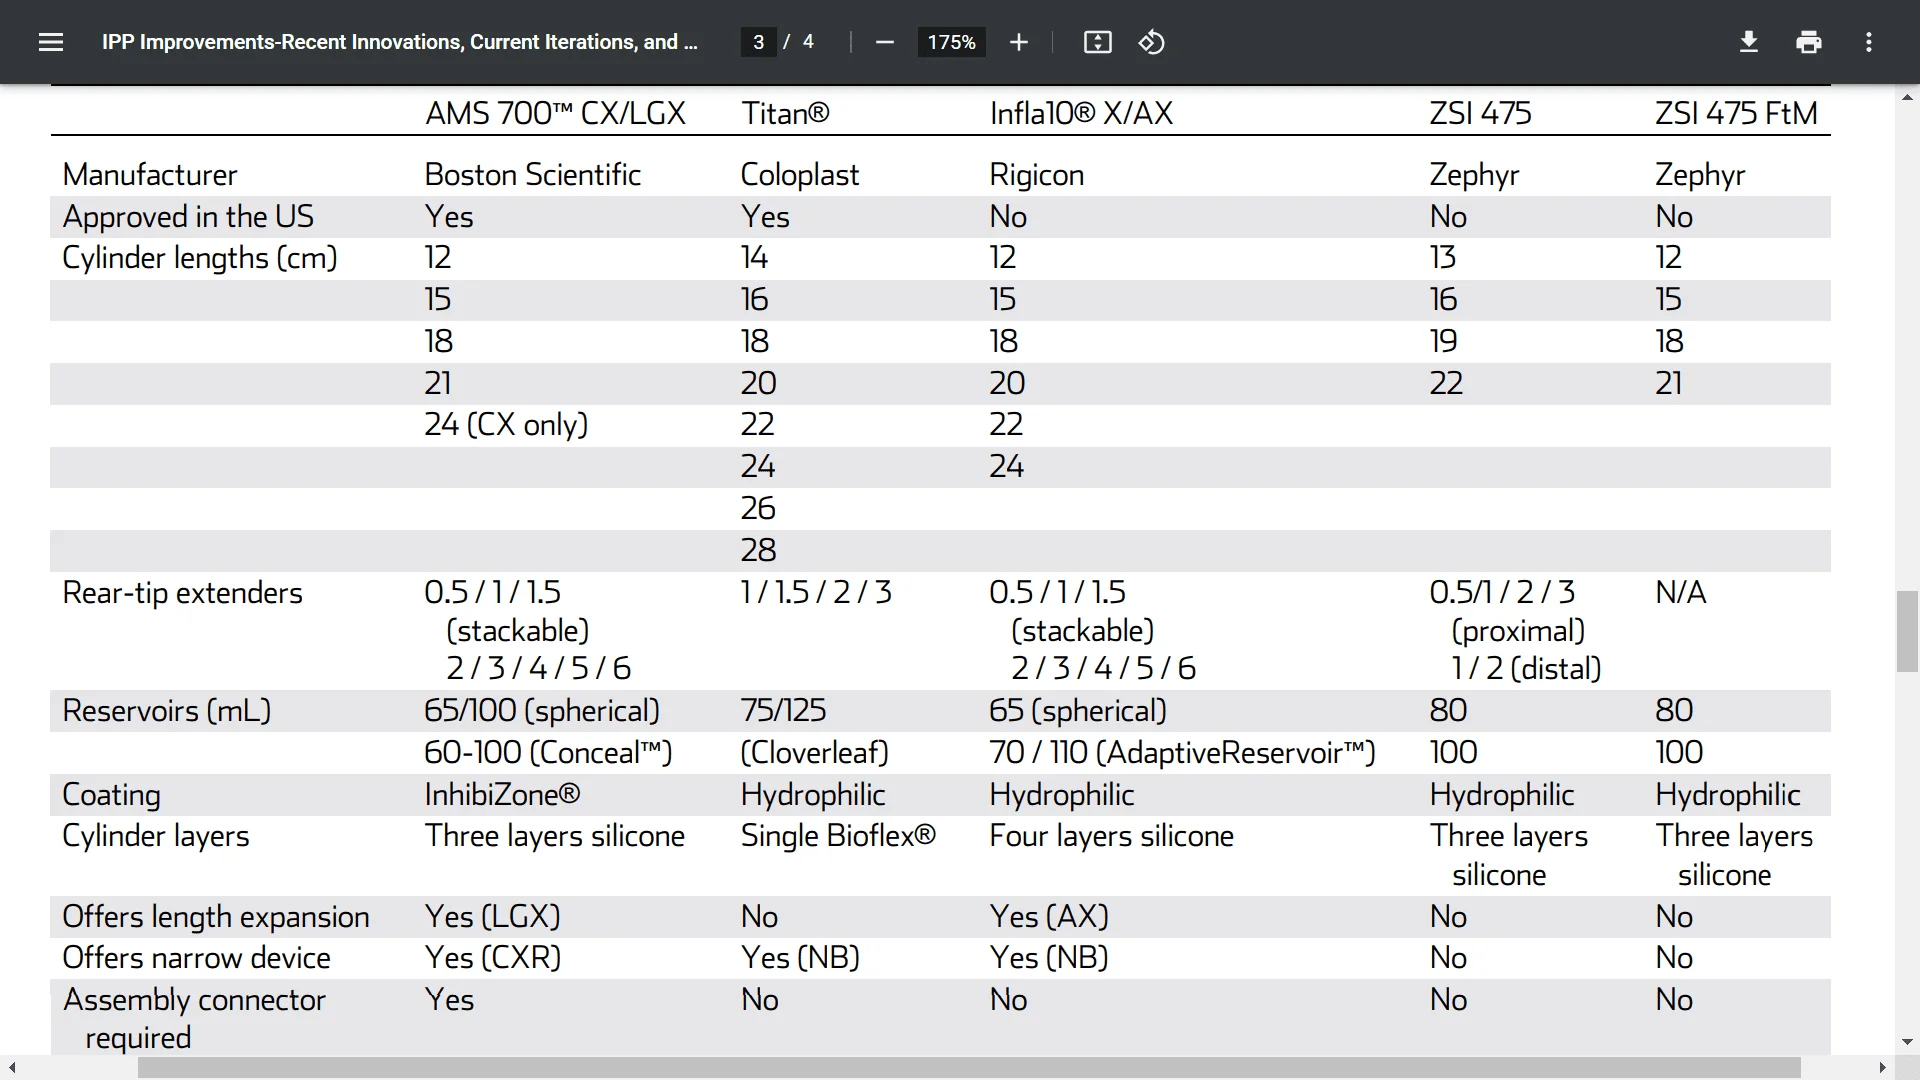Viewport: 1920px width, 1080px height.
Task: Click the 'Offers narrow device' row label
Action: point(196,958)
